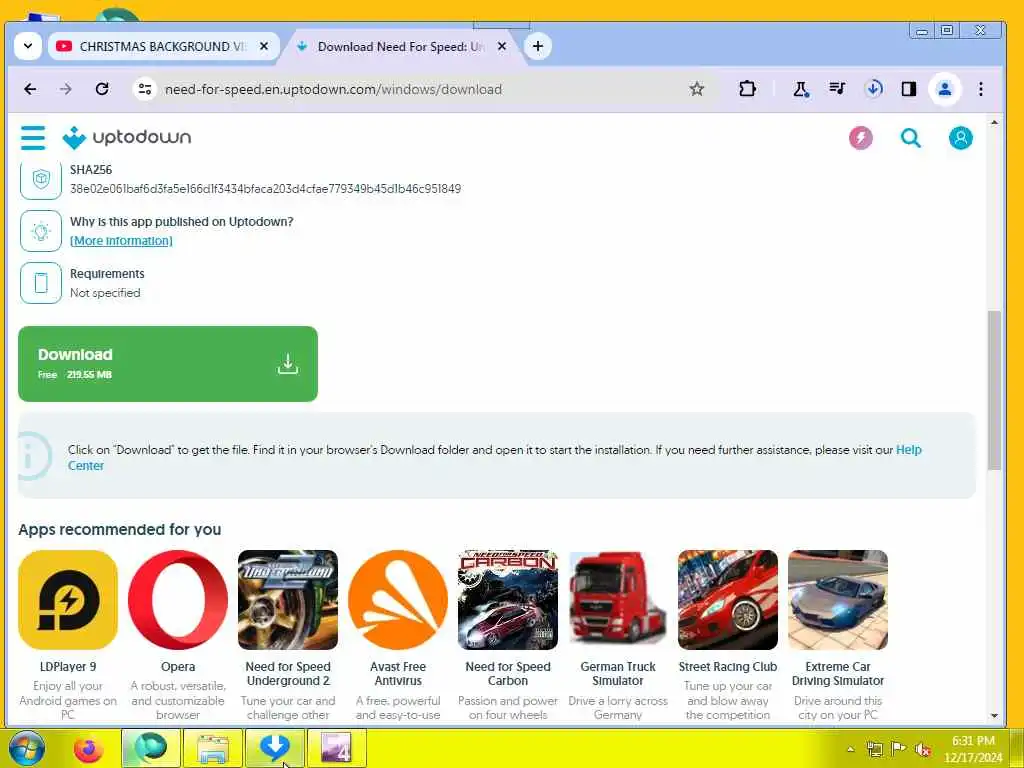Viewport: 1024px width, 768px height.
Task: Click Street Racing Club title text
Action: [728, 667]
